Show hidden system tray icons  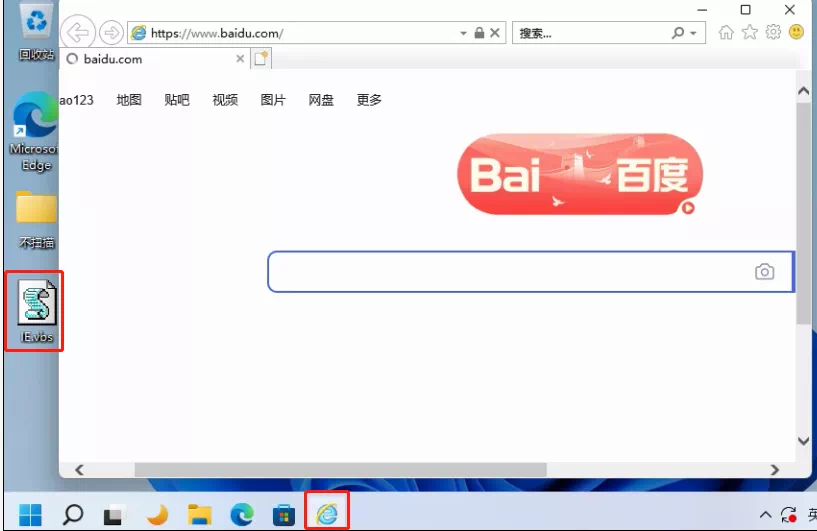pos(765,515)
